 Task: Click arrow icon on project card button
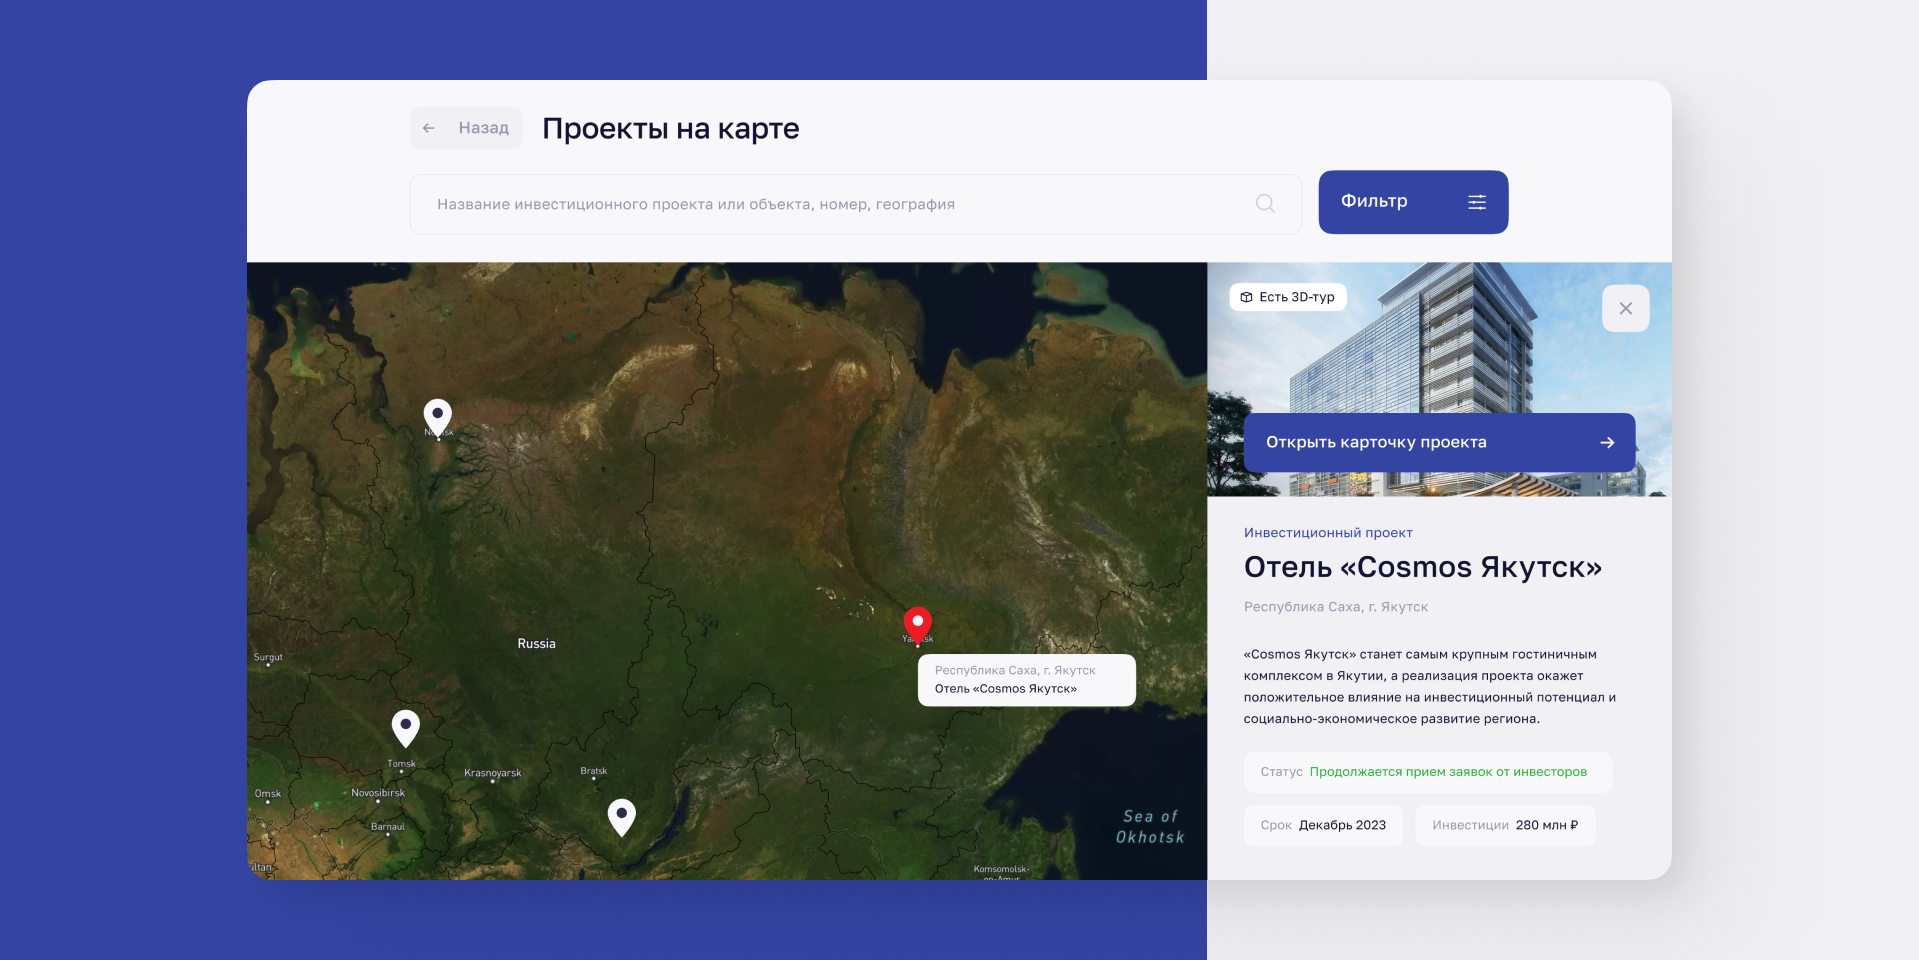[1607, 442]
